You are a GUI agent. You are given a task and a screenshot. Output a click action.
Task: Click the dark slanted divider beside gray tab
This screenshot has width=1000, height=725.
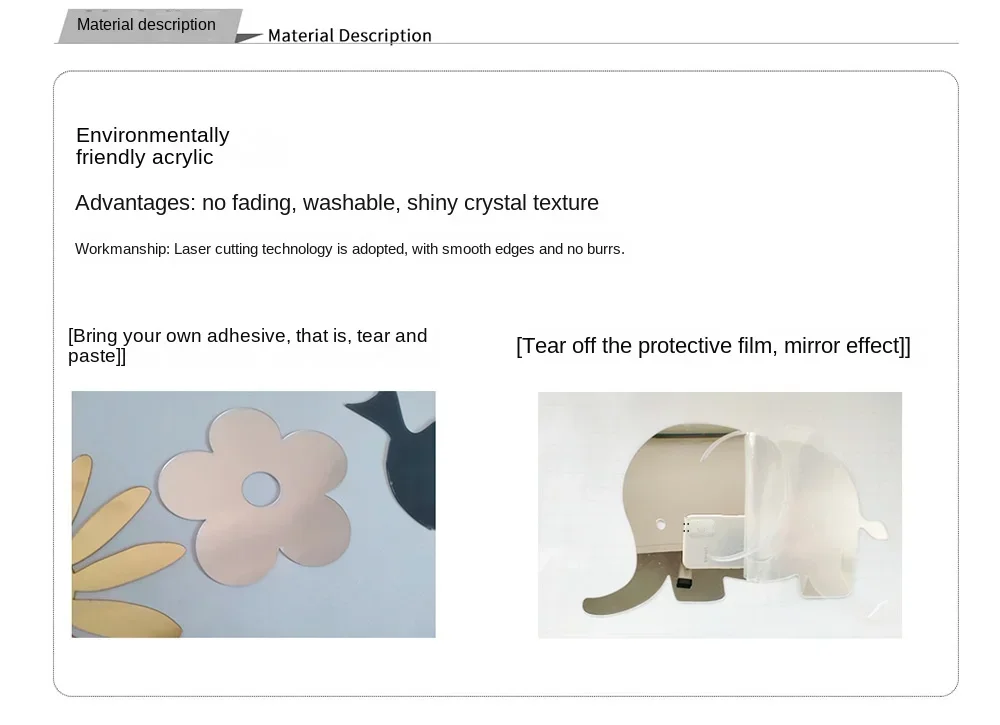[250, 37]
